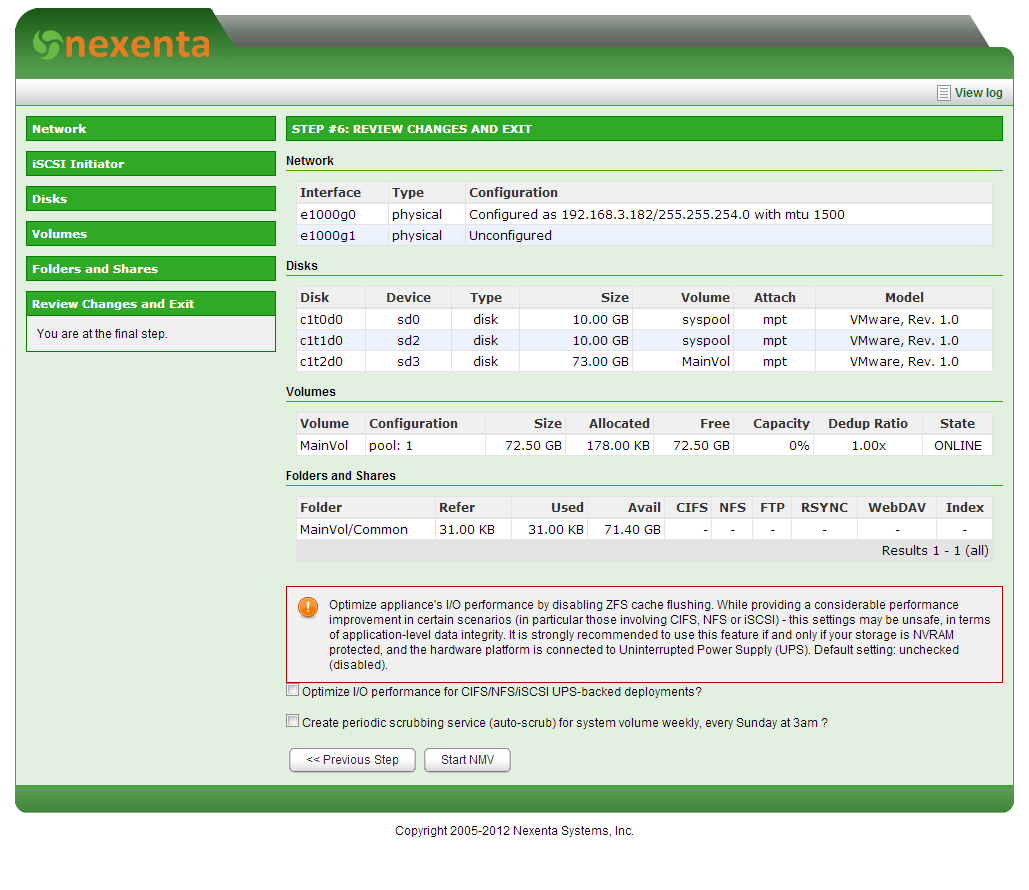
Task: Click the Index column header
Action: point(965,507)
